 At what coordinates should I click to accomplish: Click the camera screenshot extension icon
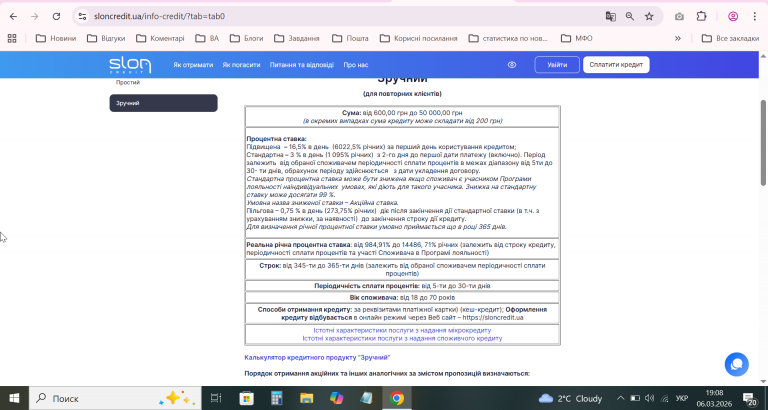(679, 16)
